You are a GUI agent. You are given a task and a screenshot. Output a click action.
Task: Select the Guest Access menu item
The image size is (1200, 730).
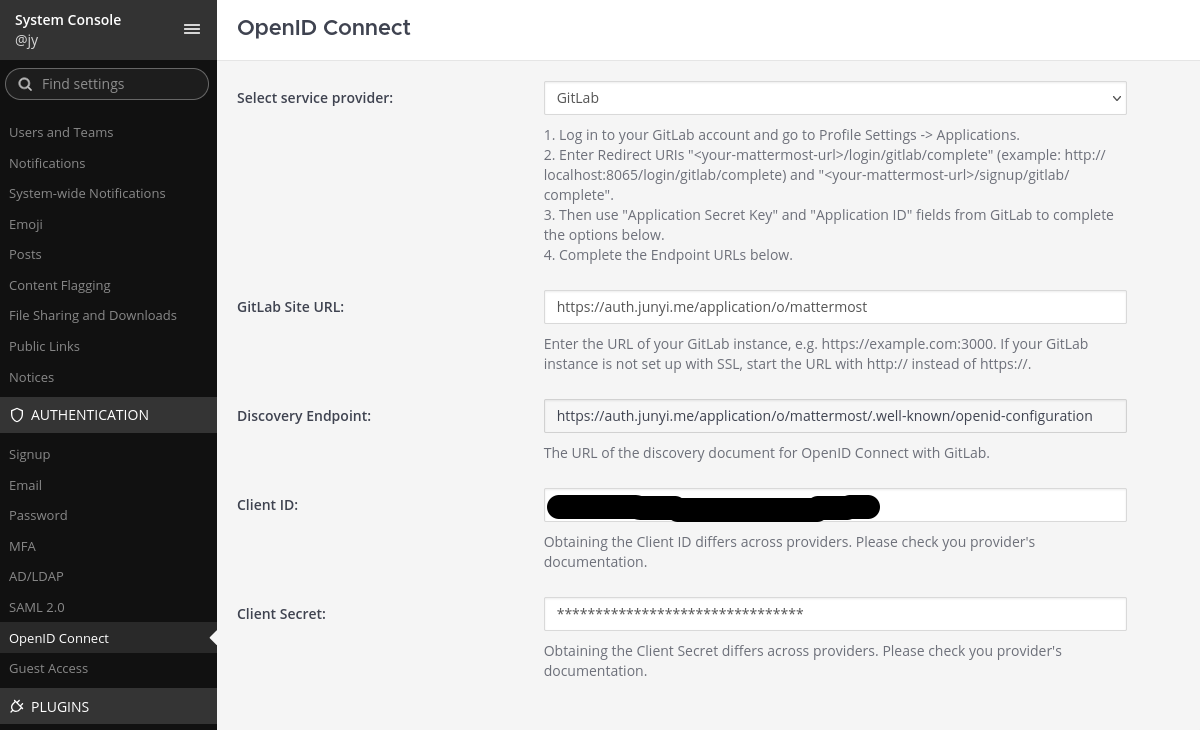pos(48,668)
